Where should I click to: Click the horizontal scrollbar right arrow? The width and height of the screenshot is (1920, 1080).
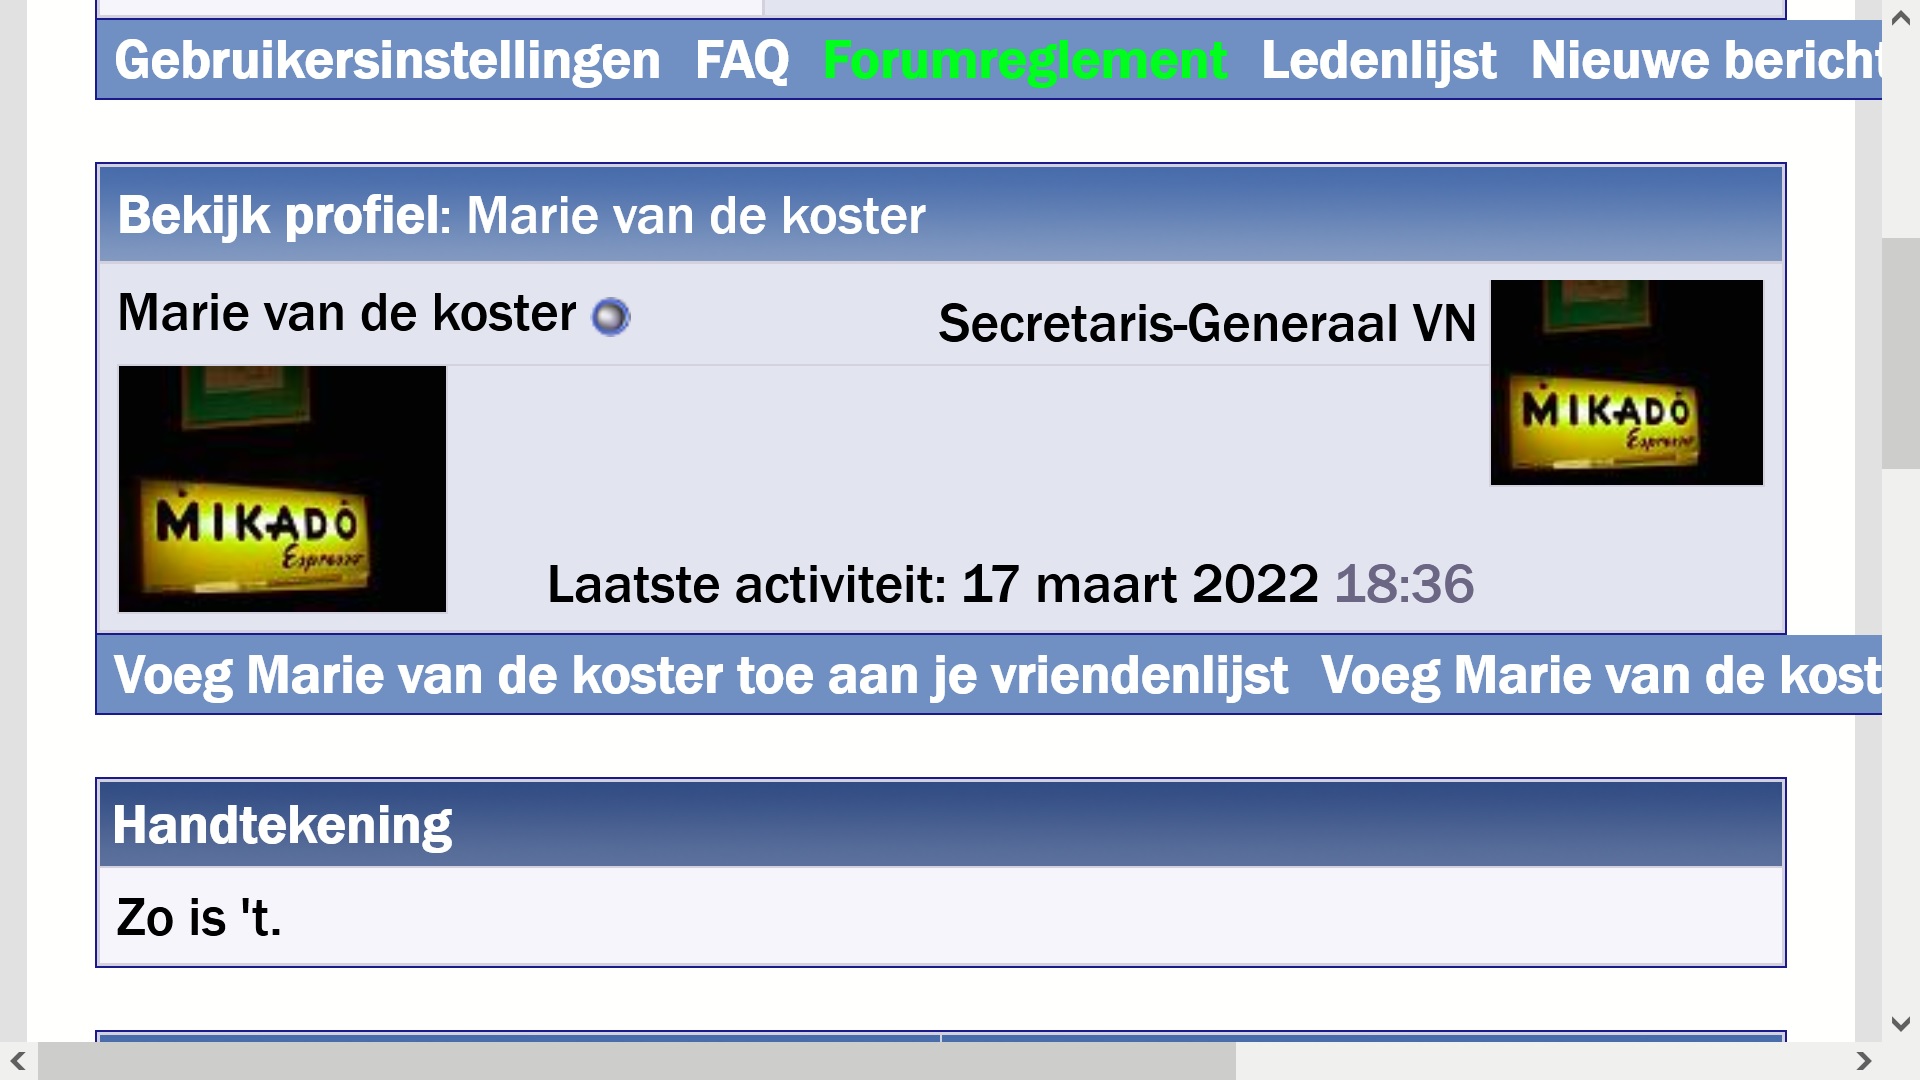1864,1061
